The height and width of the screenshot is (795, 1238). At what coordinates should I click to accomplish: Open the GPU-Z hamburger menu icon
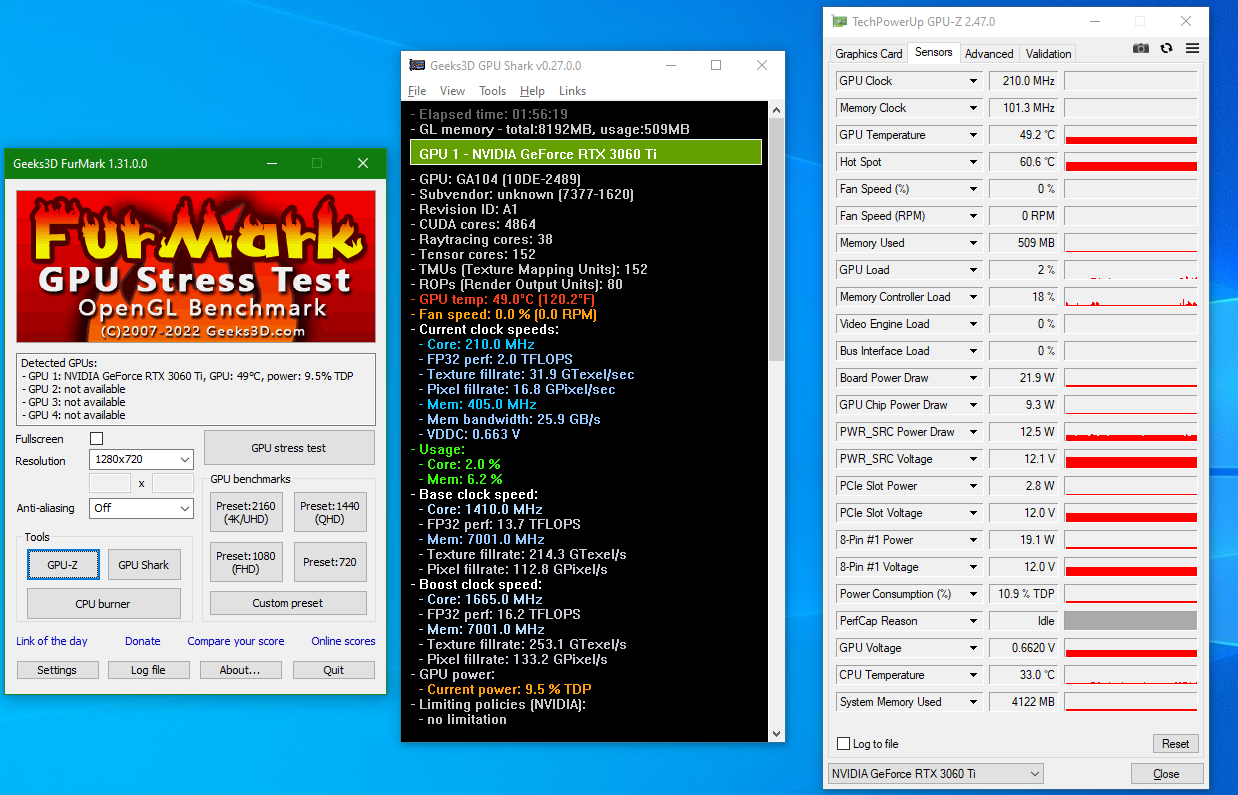point(1192,48)
